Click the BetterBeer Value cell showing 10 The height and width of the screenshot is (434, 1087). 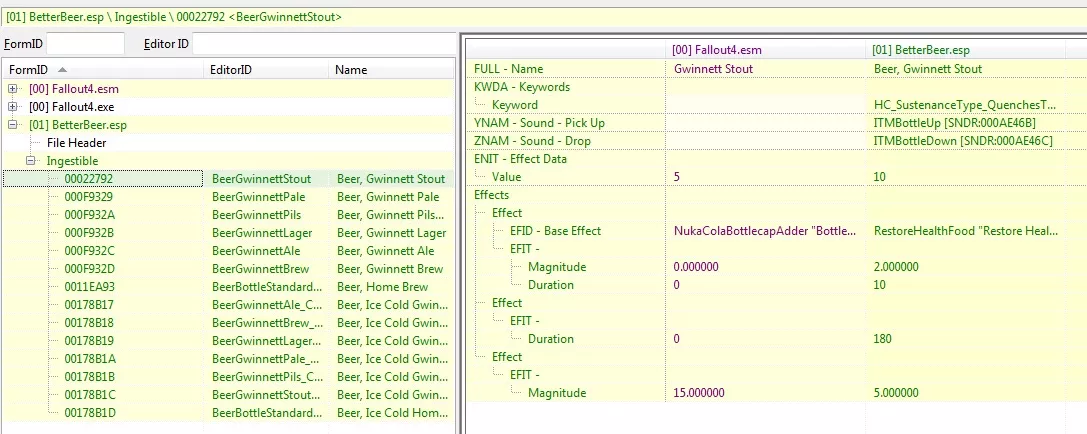pos(965,177)
